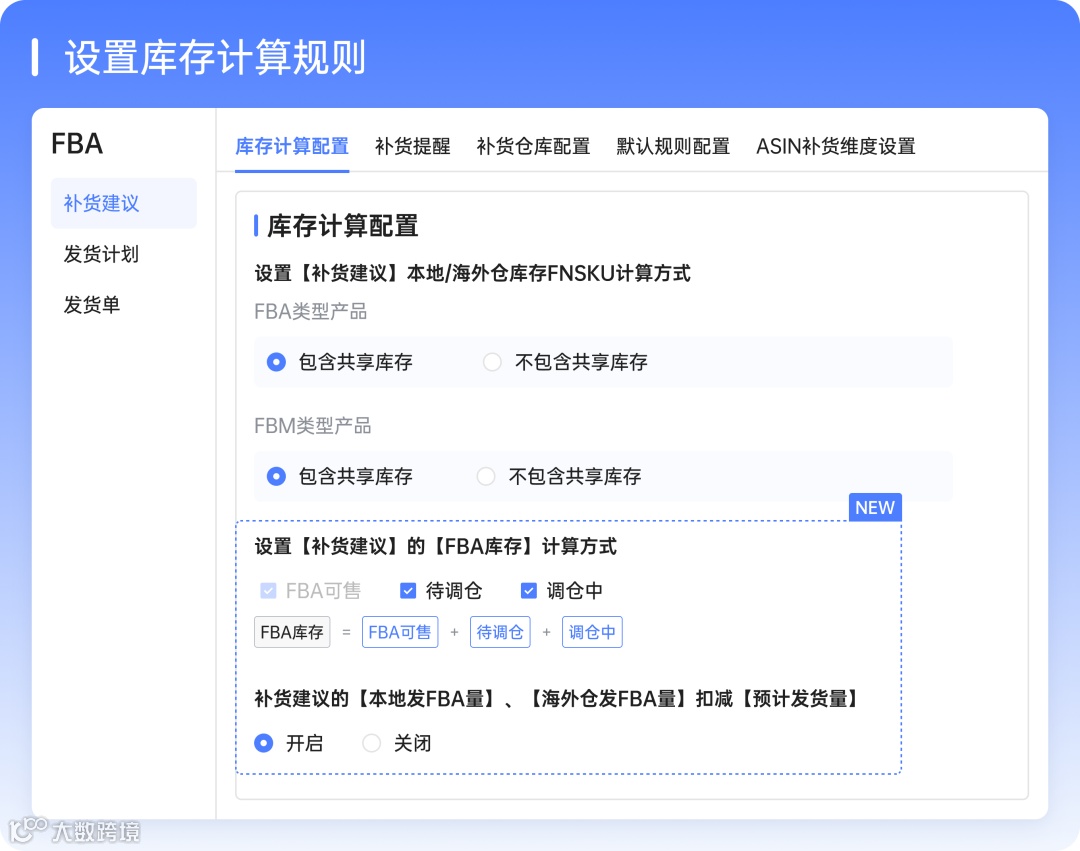Uncheck the 调仓中 checkbox
This screenshot has width=1080, height=851.
(x=528, y=591)
